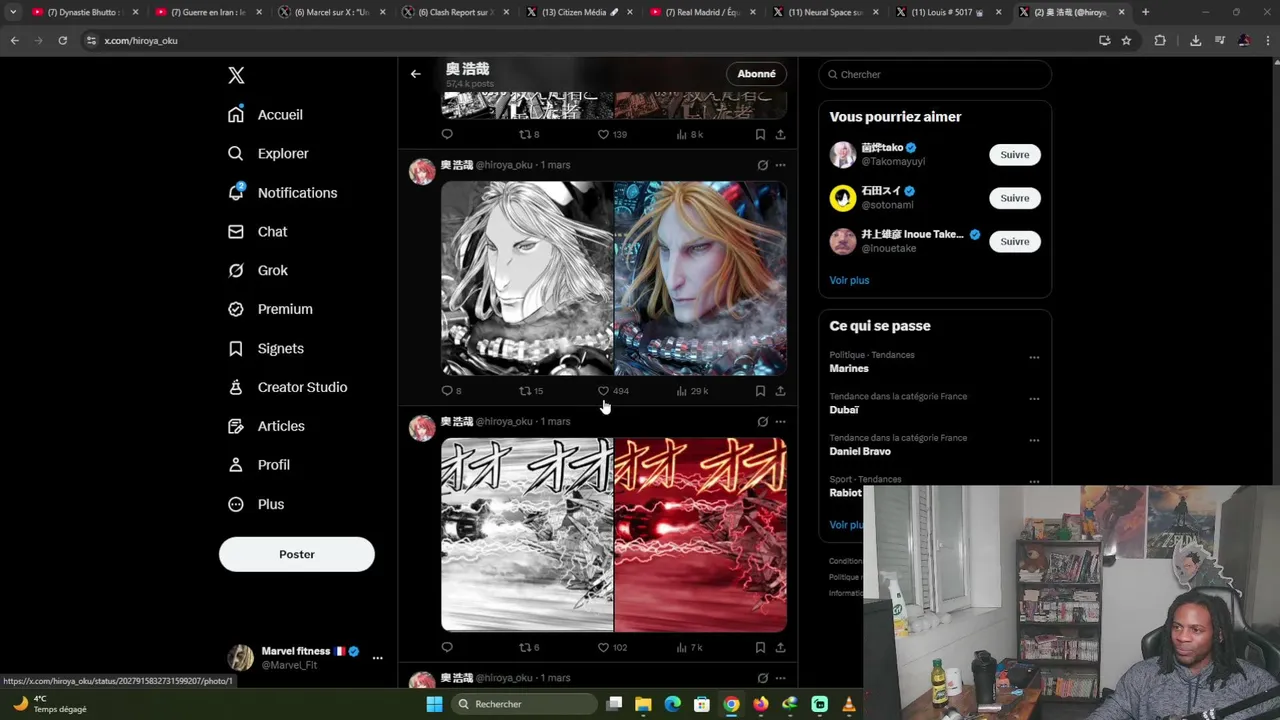Open the colored blond portrait image
The image size is (1280, 720).
701,278
